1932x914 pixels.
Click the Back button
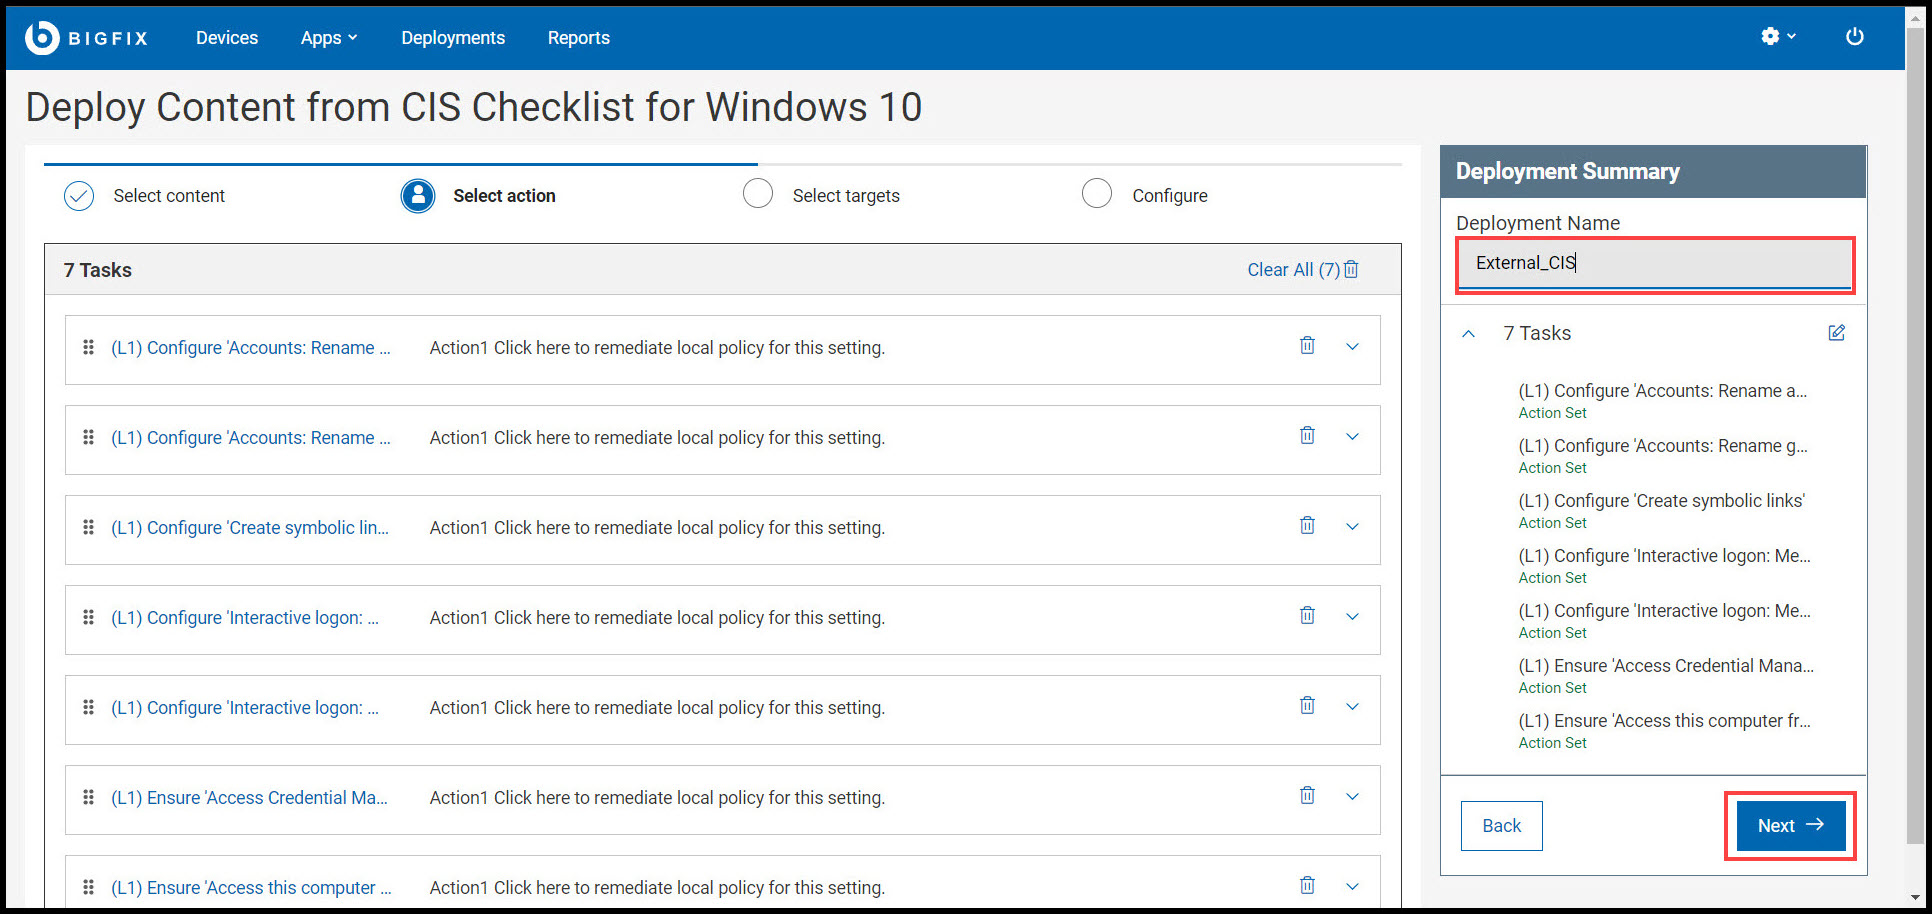(x=1501, y=825)
